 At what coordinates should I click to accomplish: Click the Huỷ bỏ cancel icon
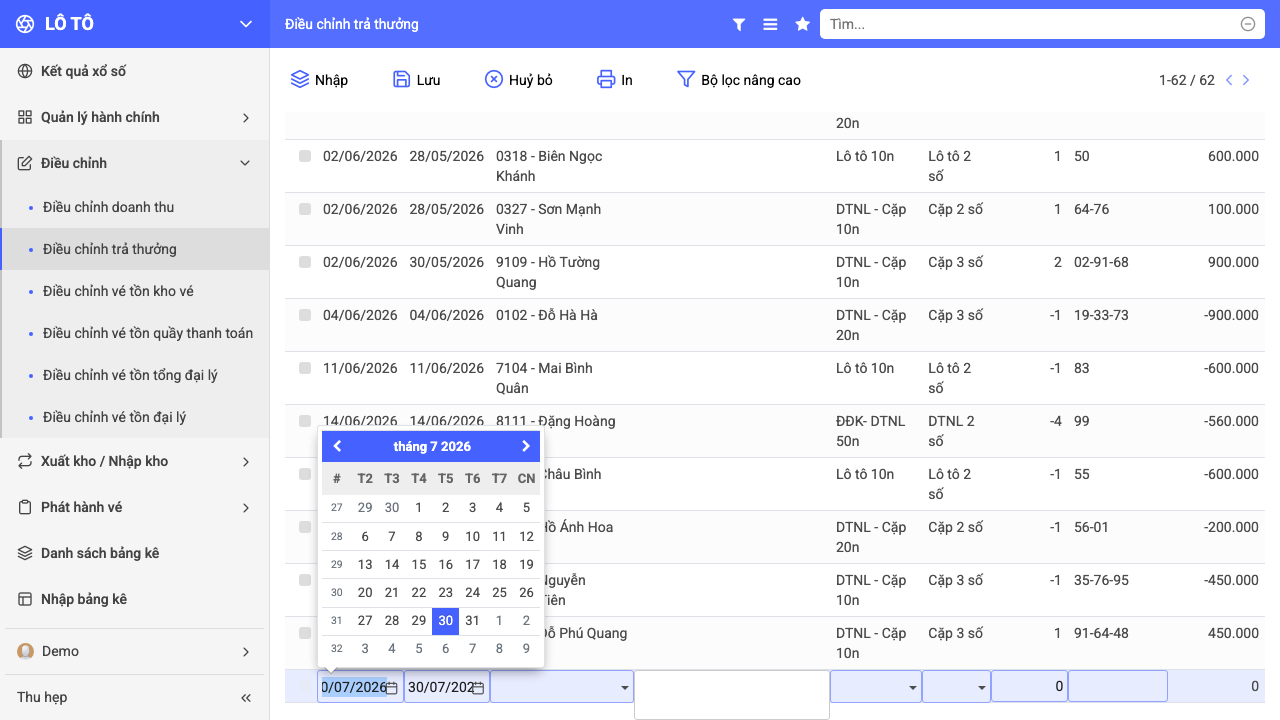coord(494,80)
